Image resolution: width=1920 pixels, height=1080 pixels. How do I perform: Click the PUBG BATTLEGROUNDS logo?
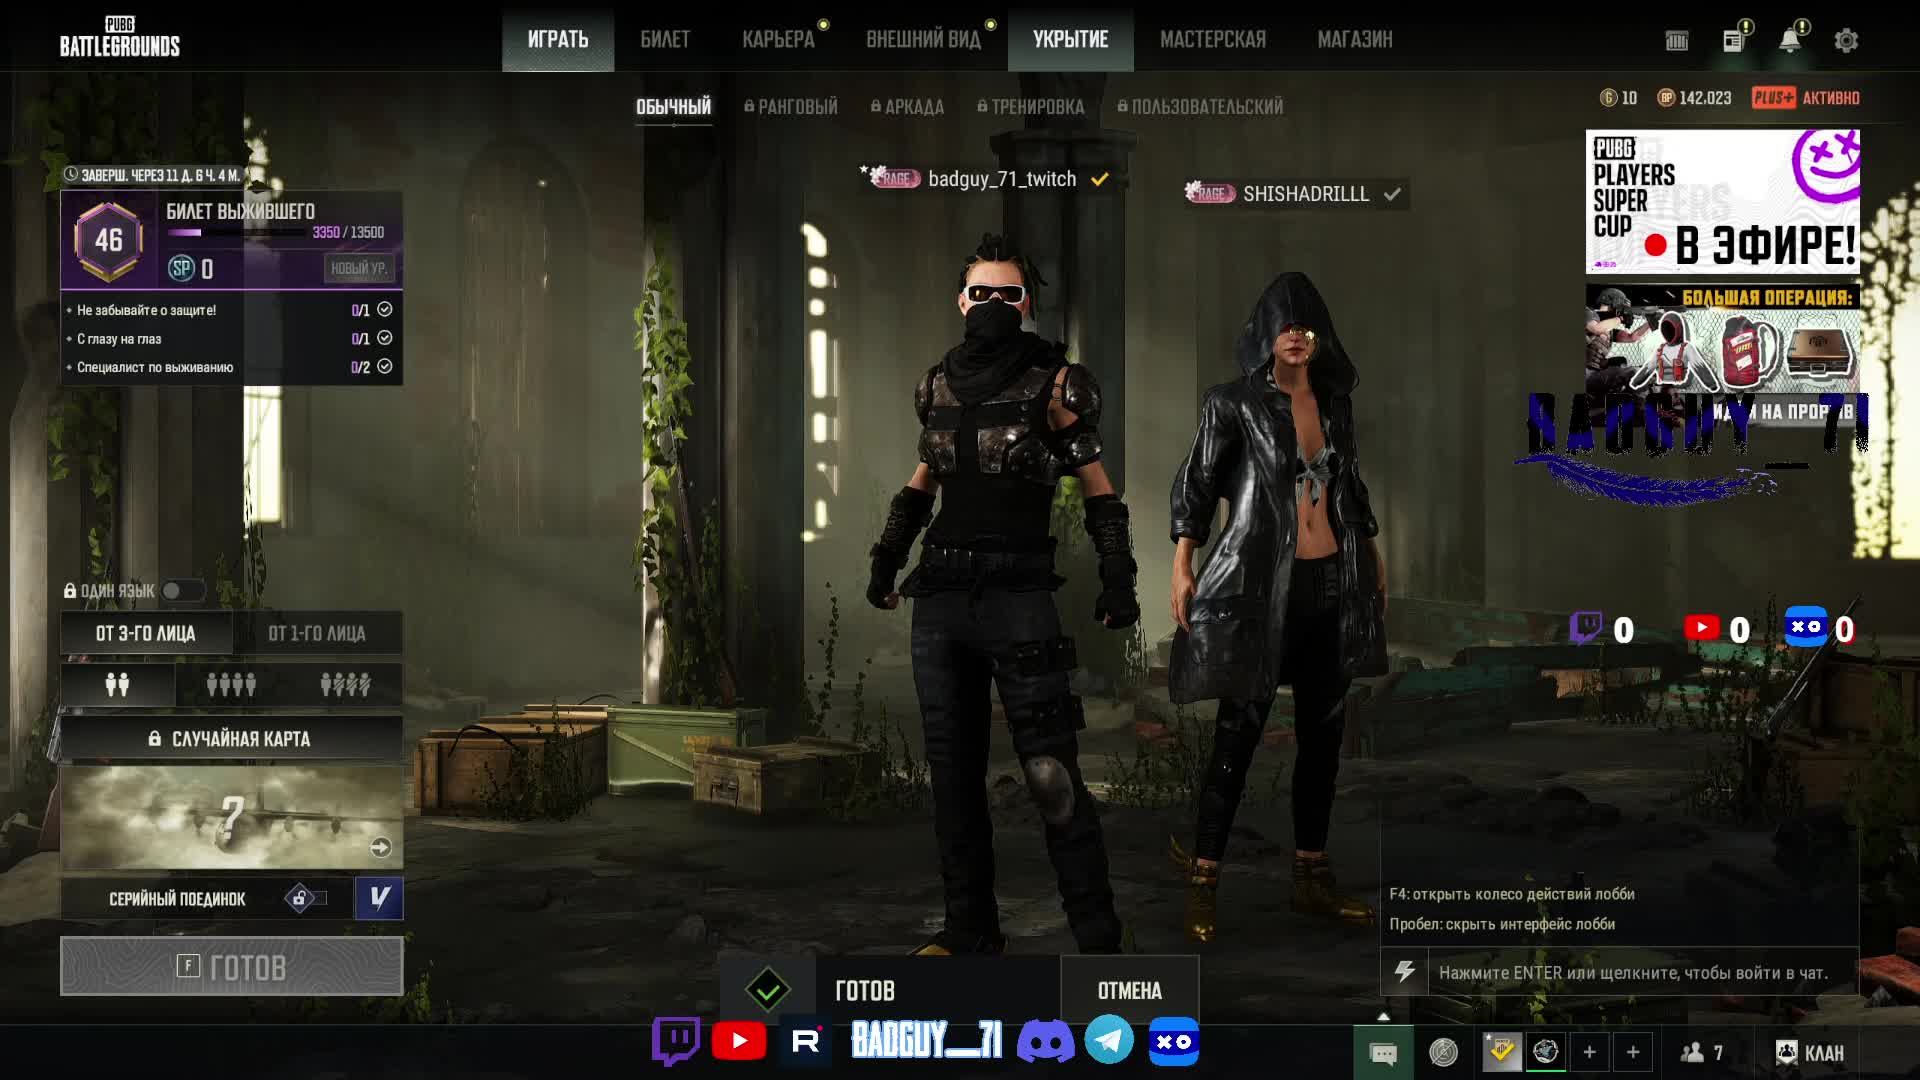tap(120, 38)
